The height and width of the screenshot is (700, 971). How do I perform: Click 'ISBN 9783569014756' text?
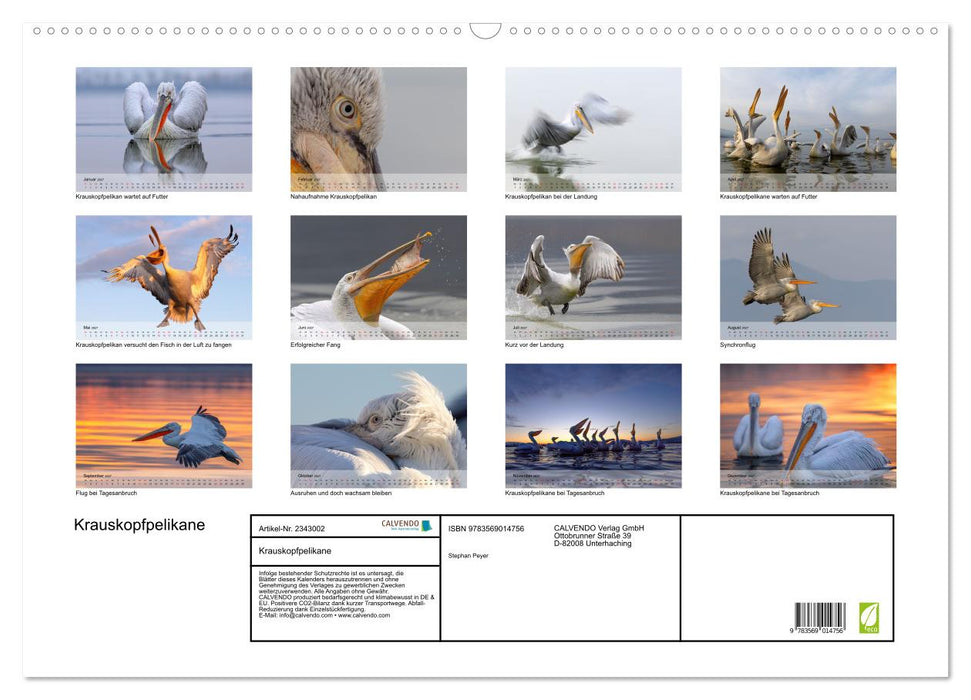(x=486, y=528)
